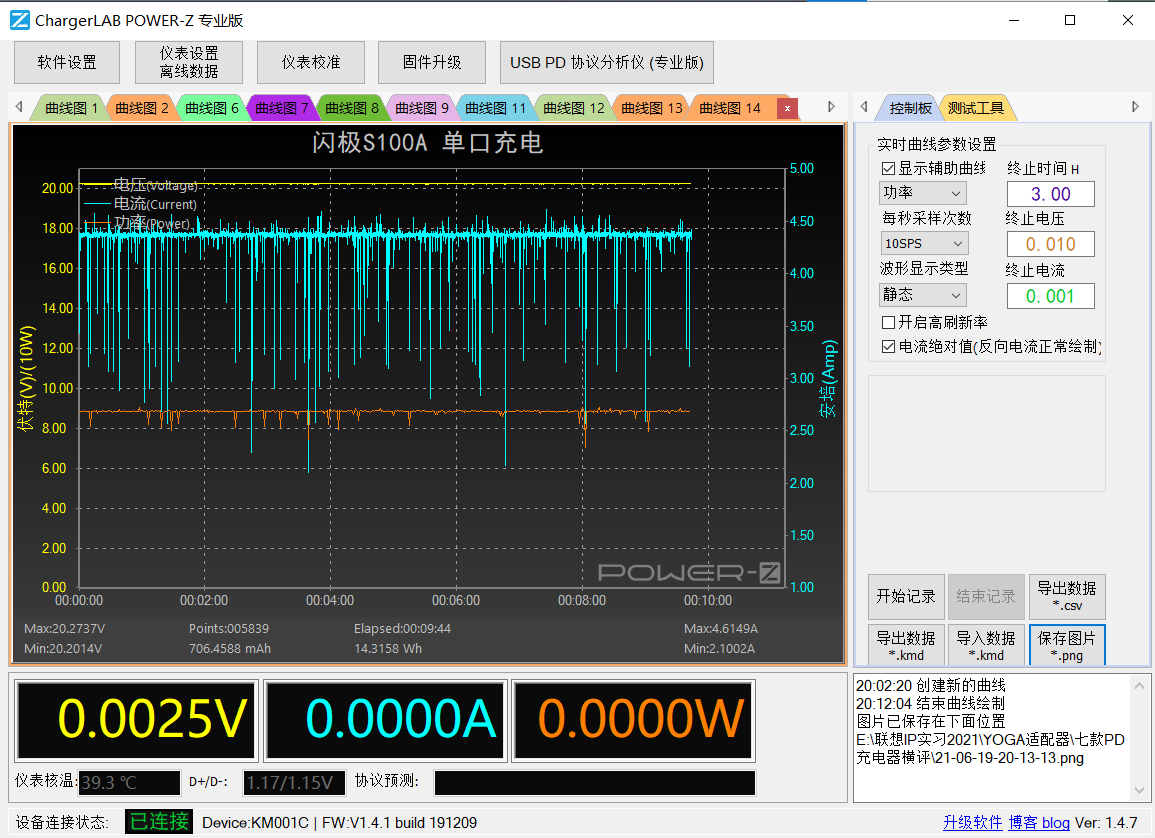Click the 39.3 ℃ meter temperature field
The height and width of the screenshot is (838, 1155).
(129, 783)
